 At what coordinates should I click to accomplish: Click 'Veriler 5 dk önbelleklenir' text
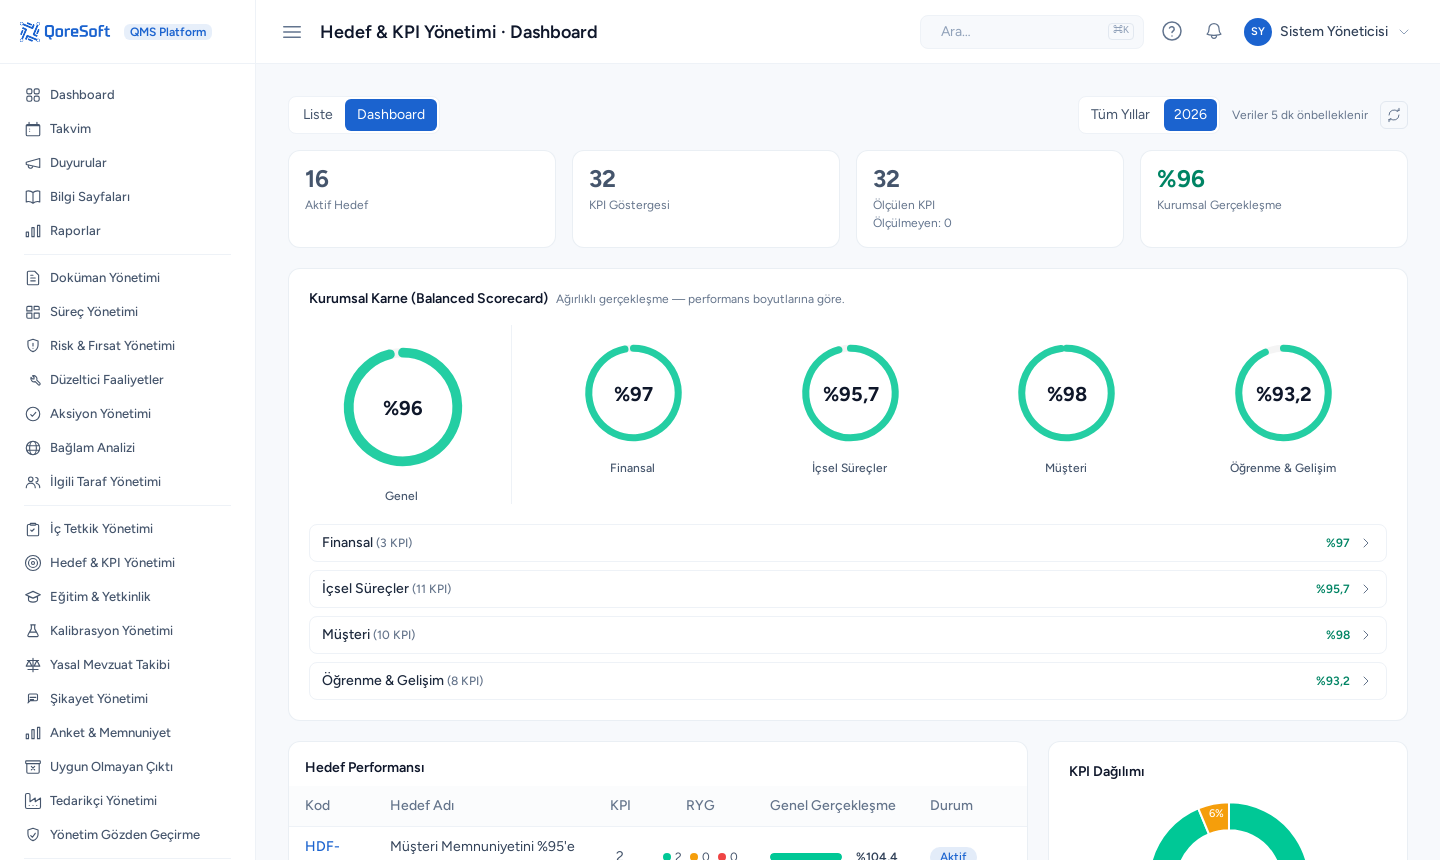1300,115
